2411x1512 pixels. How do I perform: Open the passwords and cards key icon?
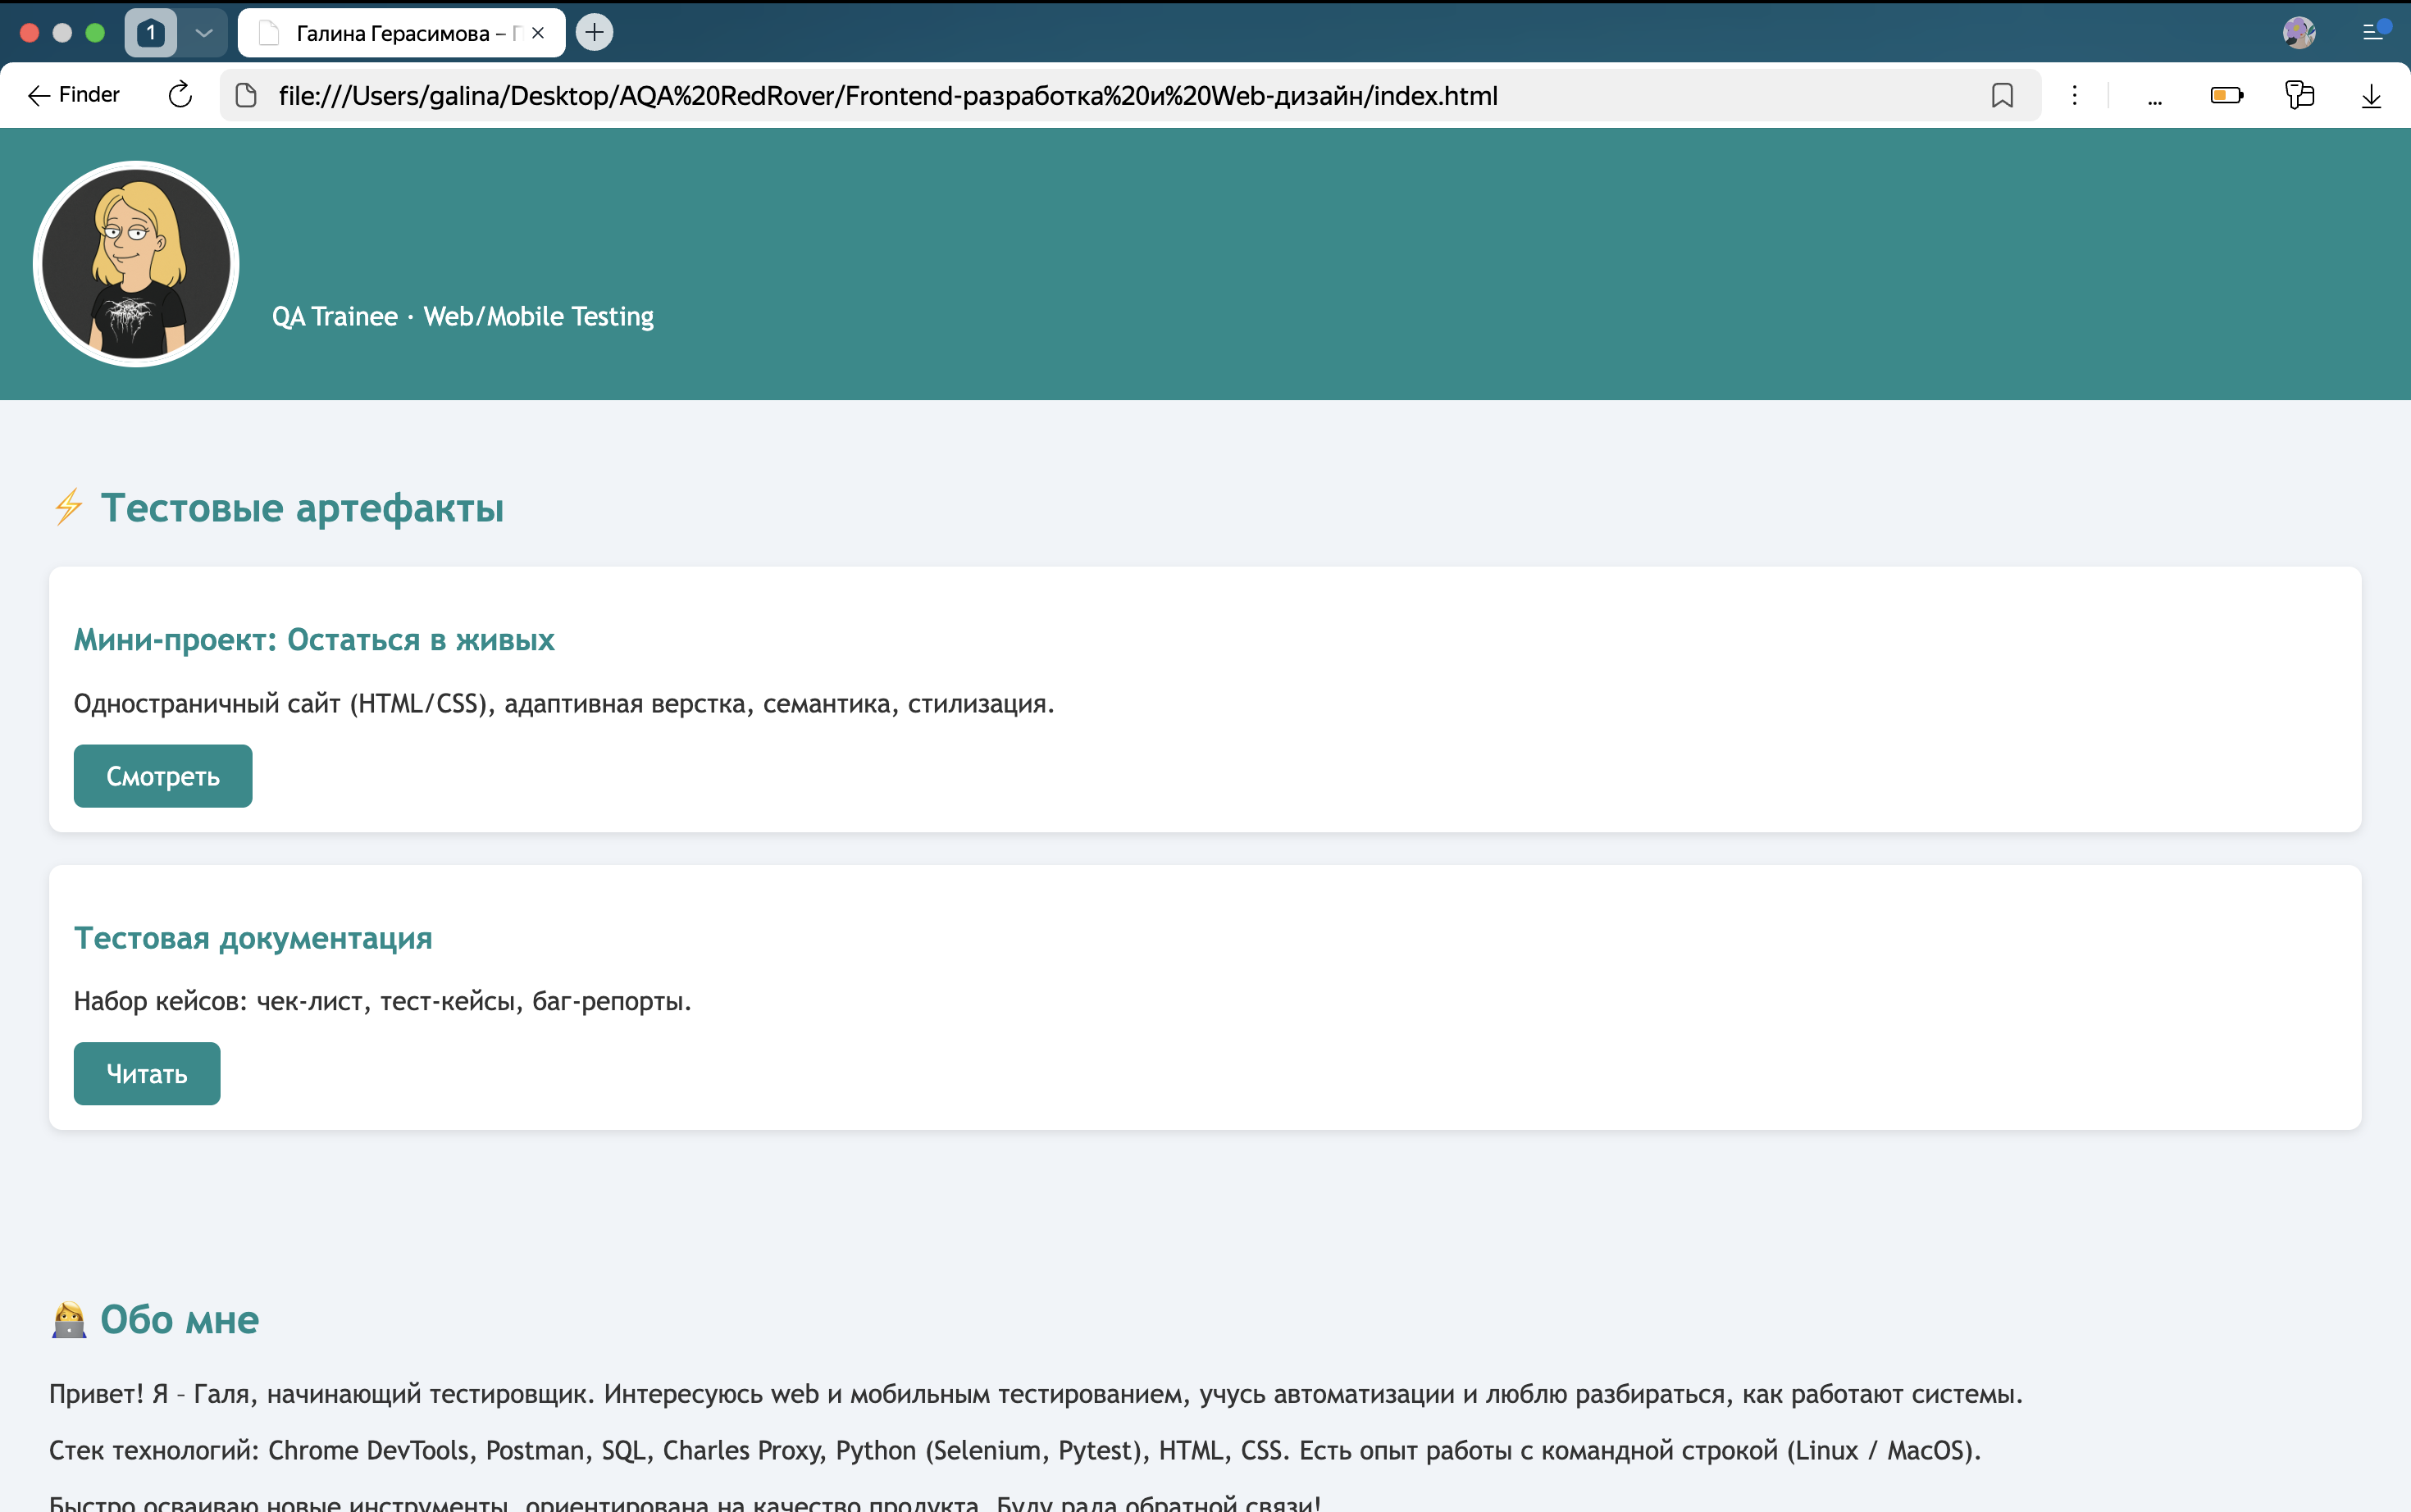coord(2299,95)
